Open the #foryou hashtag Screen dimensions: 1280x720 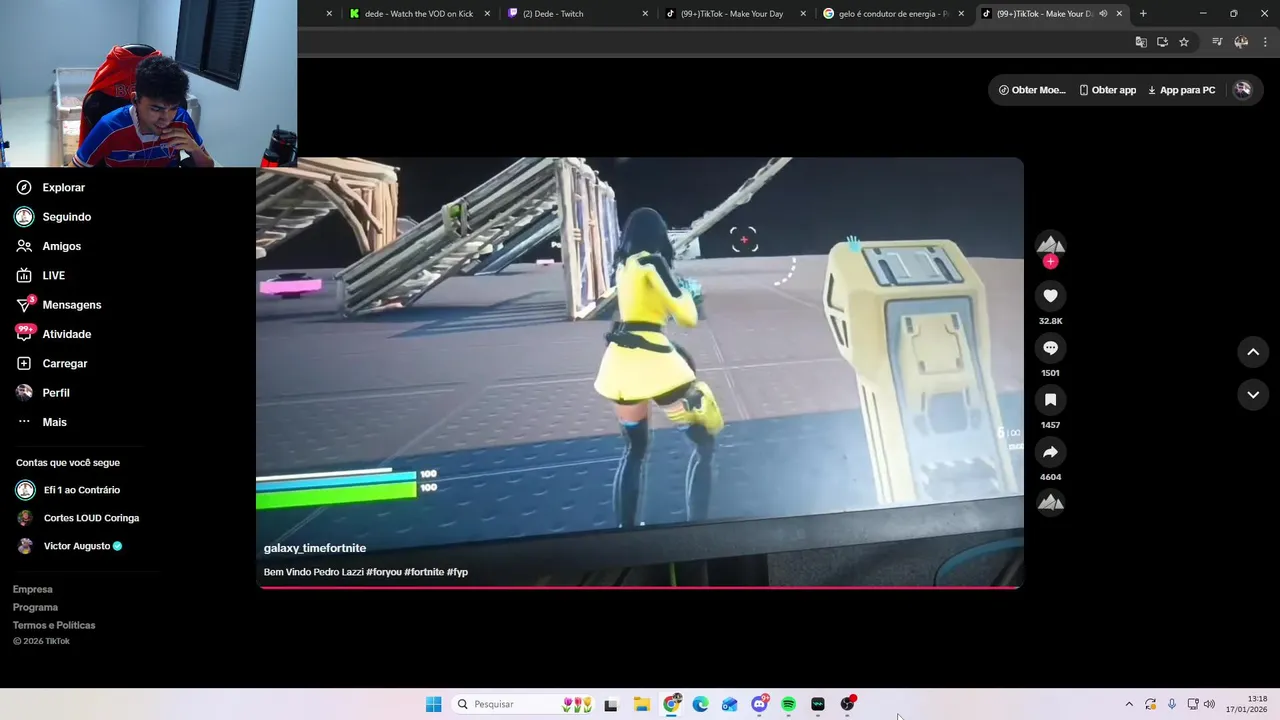384,572
